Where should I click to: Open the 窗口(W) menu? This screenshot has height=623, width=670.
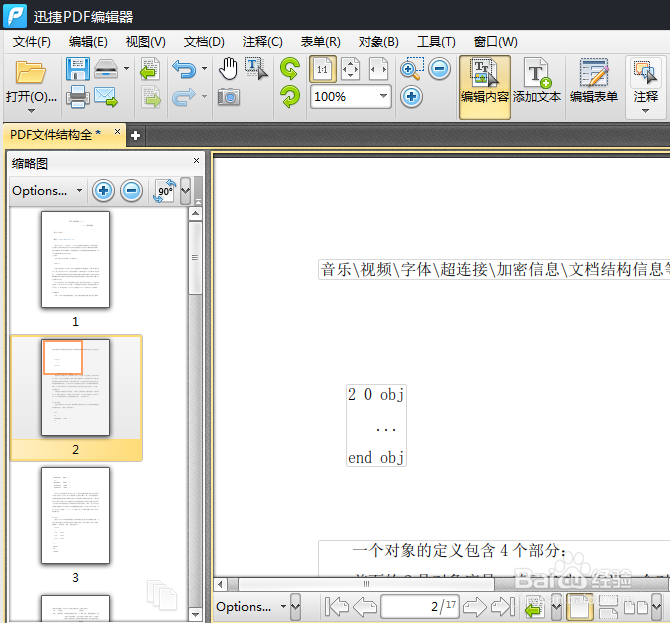(x=496, y=42)
